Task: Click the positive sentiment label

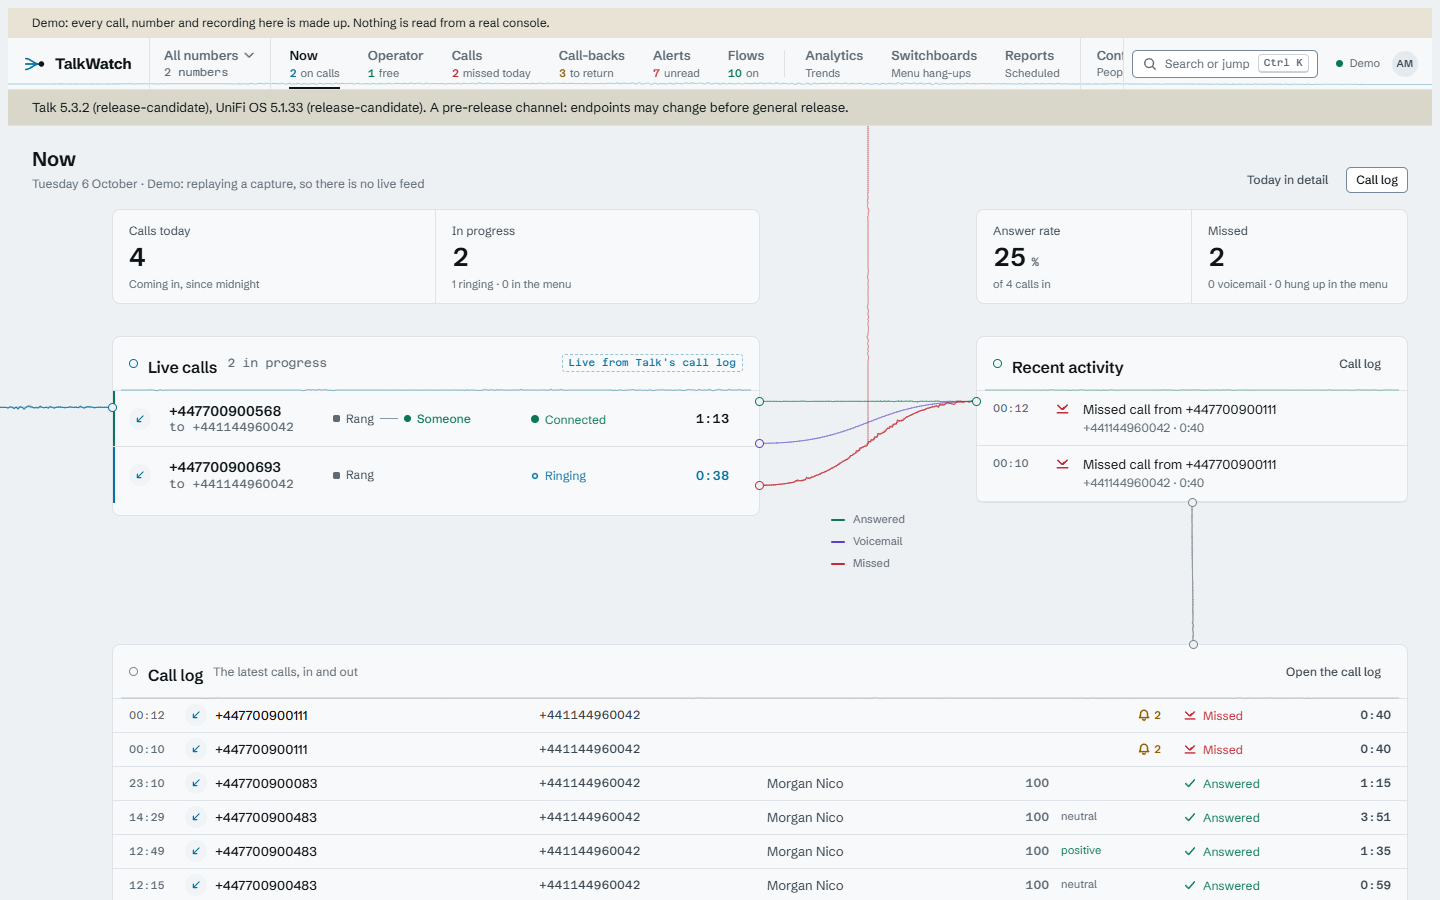Action: point(1081,851)
